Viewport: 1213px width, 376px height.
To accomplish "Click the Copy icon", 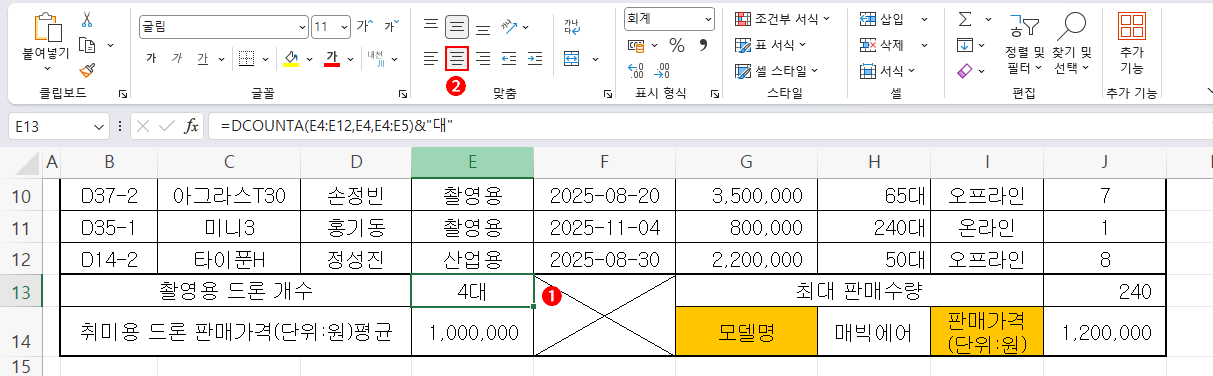I will pyautogui.click(x=87, y=45).
